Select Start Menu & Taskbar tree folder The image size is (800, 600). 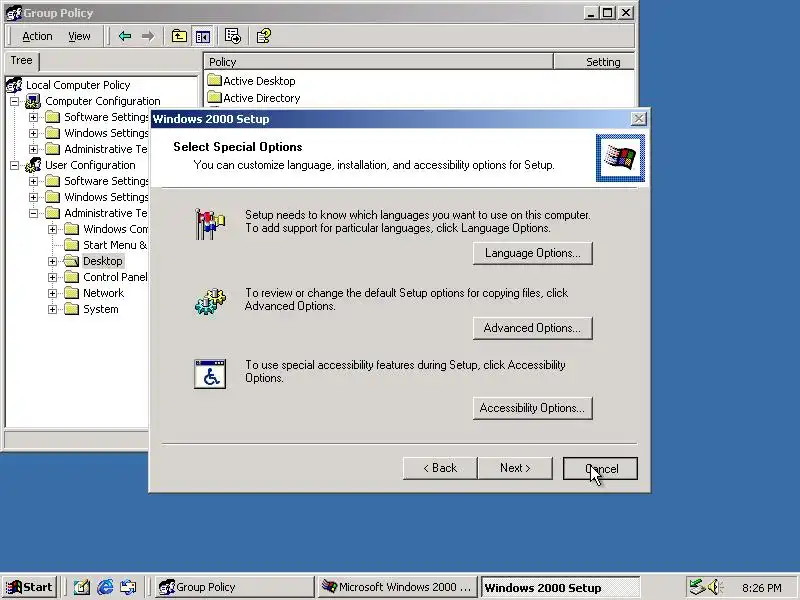tap(106, 245)
